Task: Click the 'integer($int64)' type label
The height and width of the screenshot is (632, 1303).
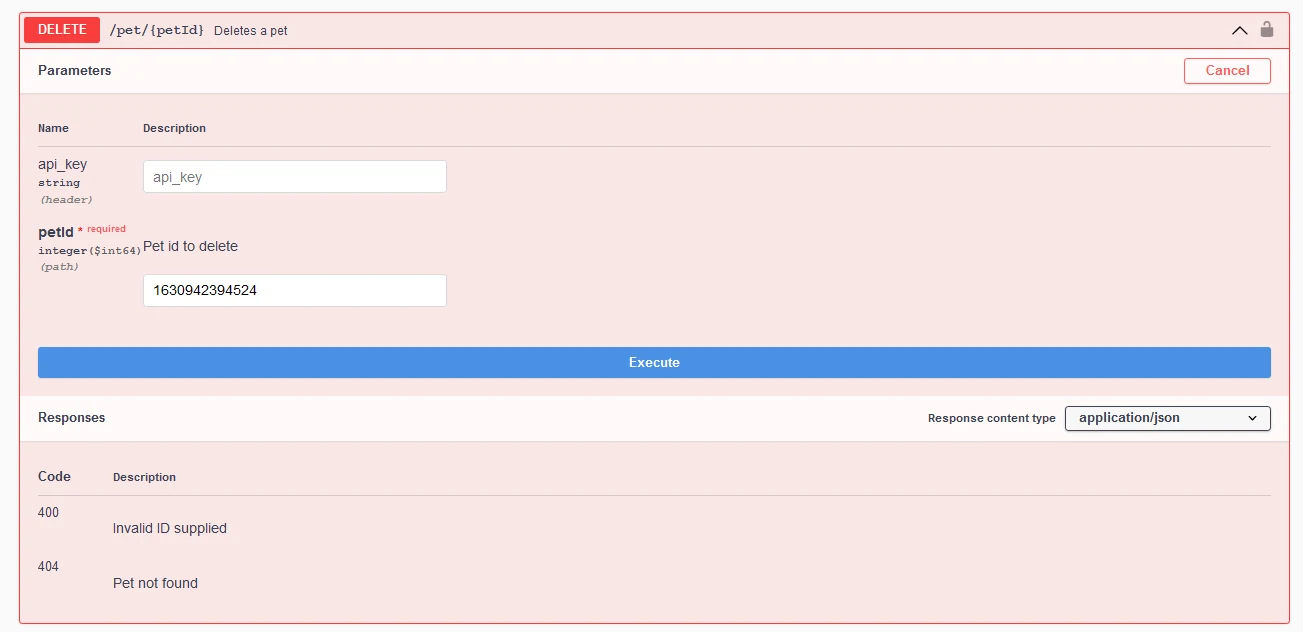Action: tap(90, 251)
